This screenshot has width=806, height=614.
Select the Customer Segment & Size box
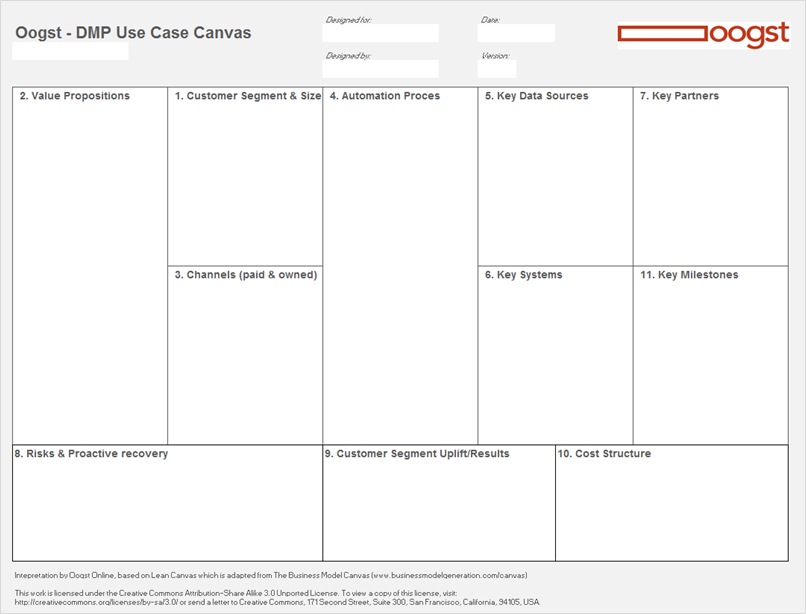(x=245, y=180)
